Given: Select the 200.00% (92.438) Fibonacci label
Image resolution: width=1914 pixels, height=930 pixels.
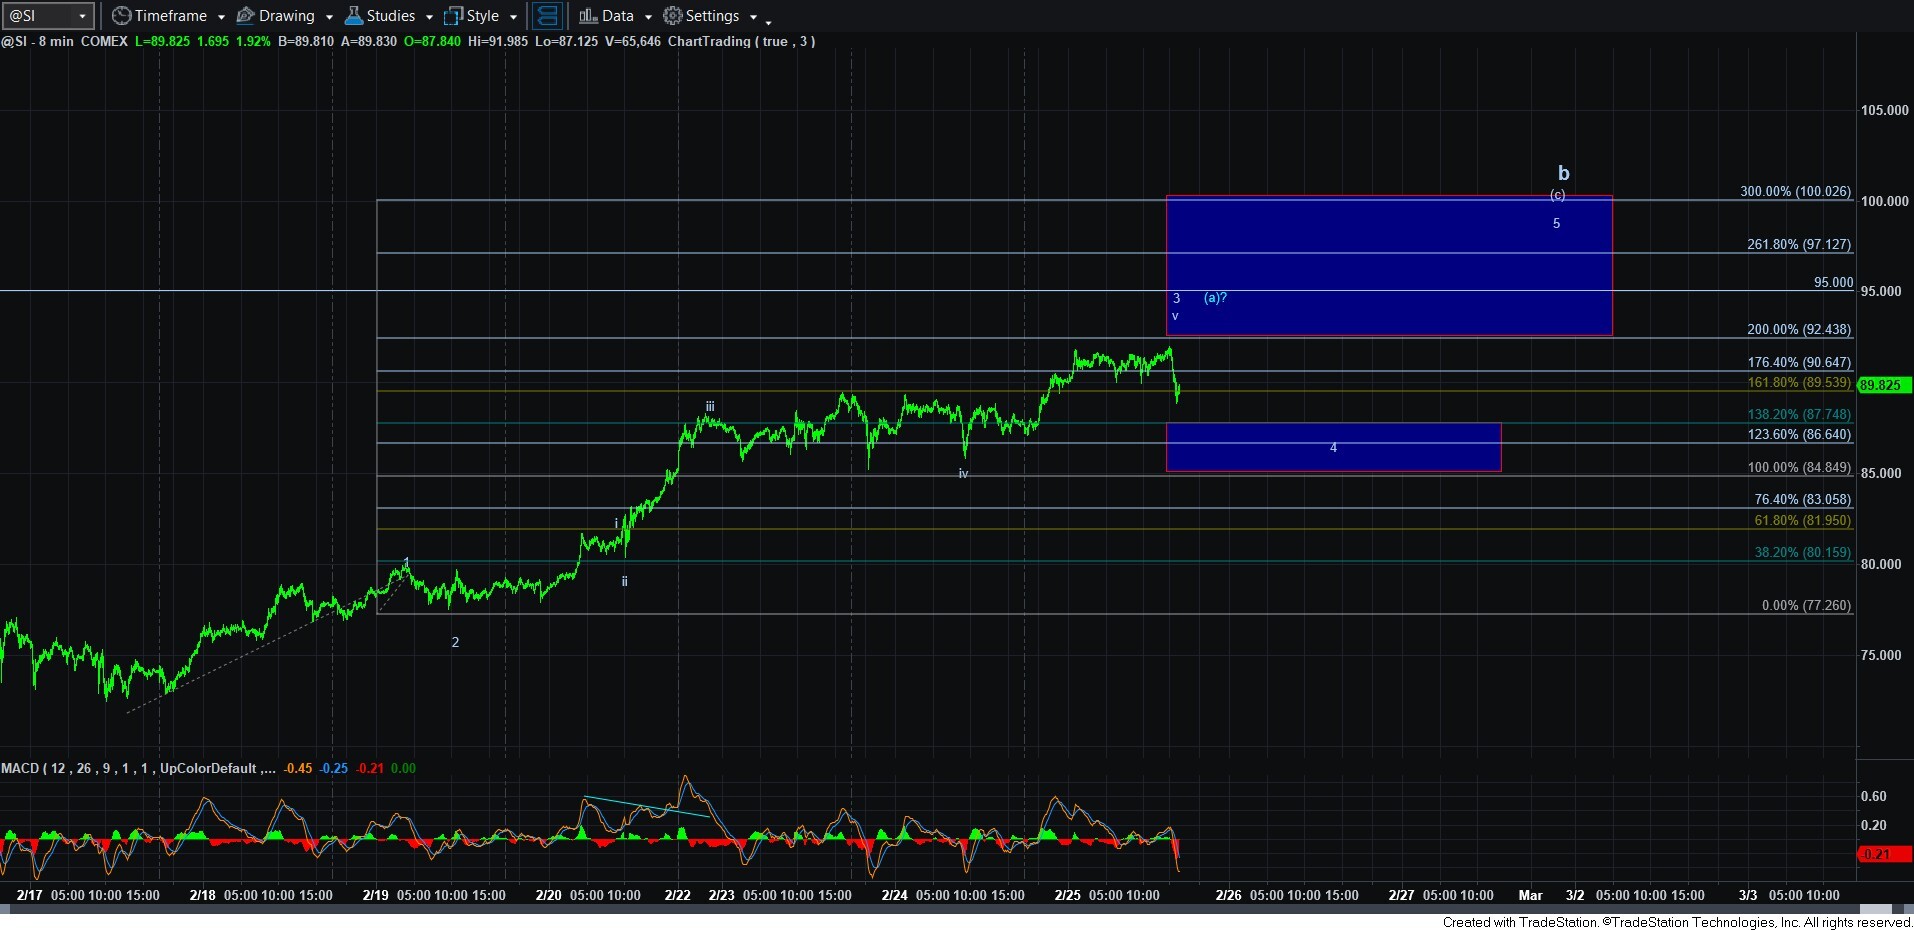Looking at the screenshot, I should point(1798,329).
